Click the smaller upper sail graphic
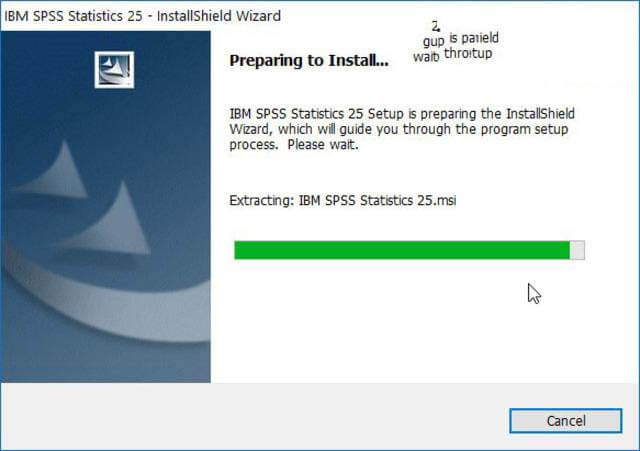The height and width of the screenshot is (451, 640). [x=55, y=171]
